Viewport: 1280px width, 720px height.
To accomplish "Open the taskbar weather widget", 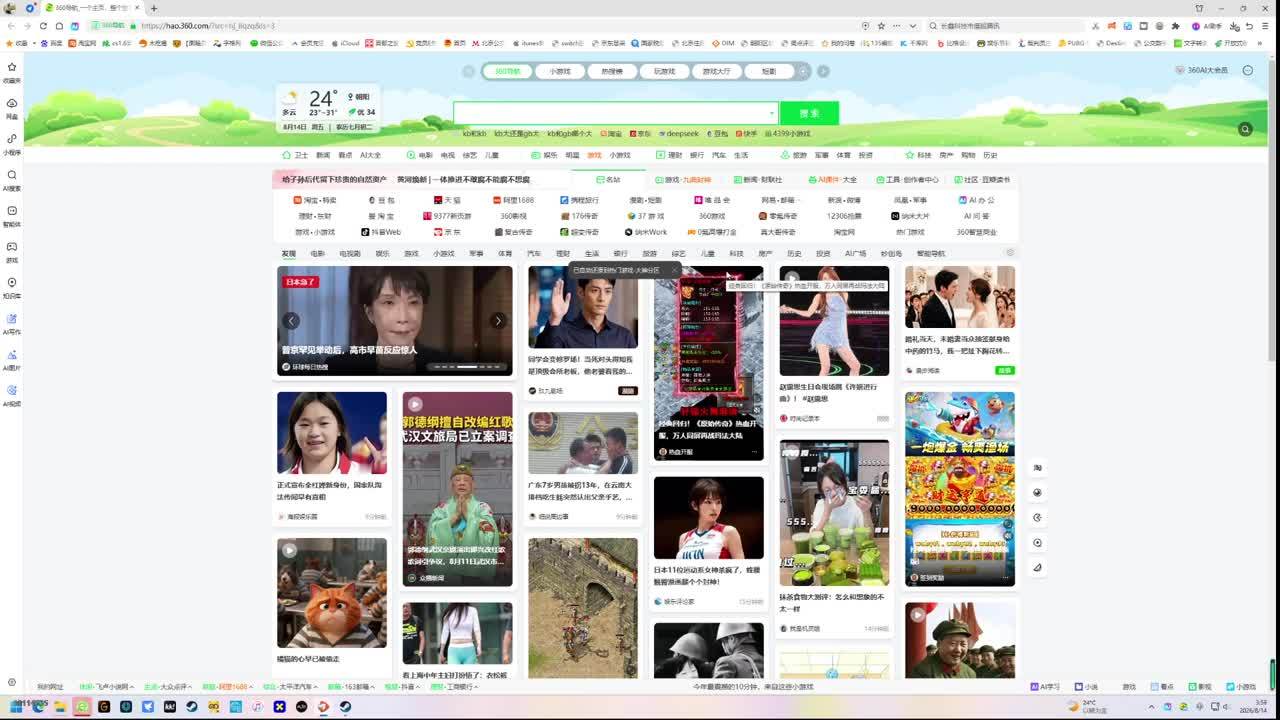I will 1088,706.
